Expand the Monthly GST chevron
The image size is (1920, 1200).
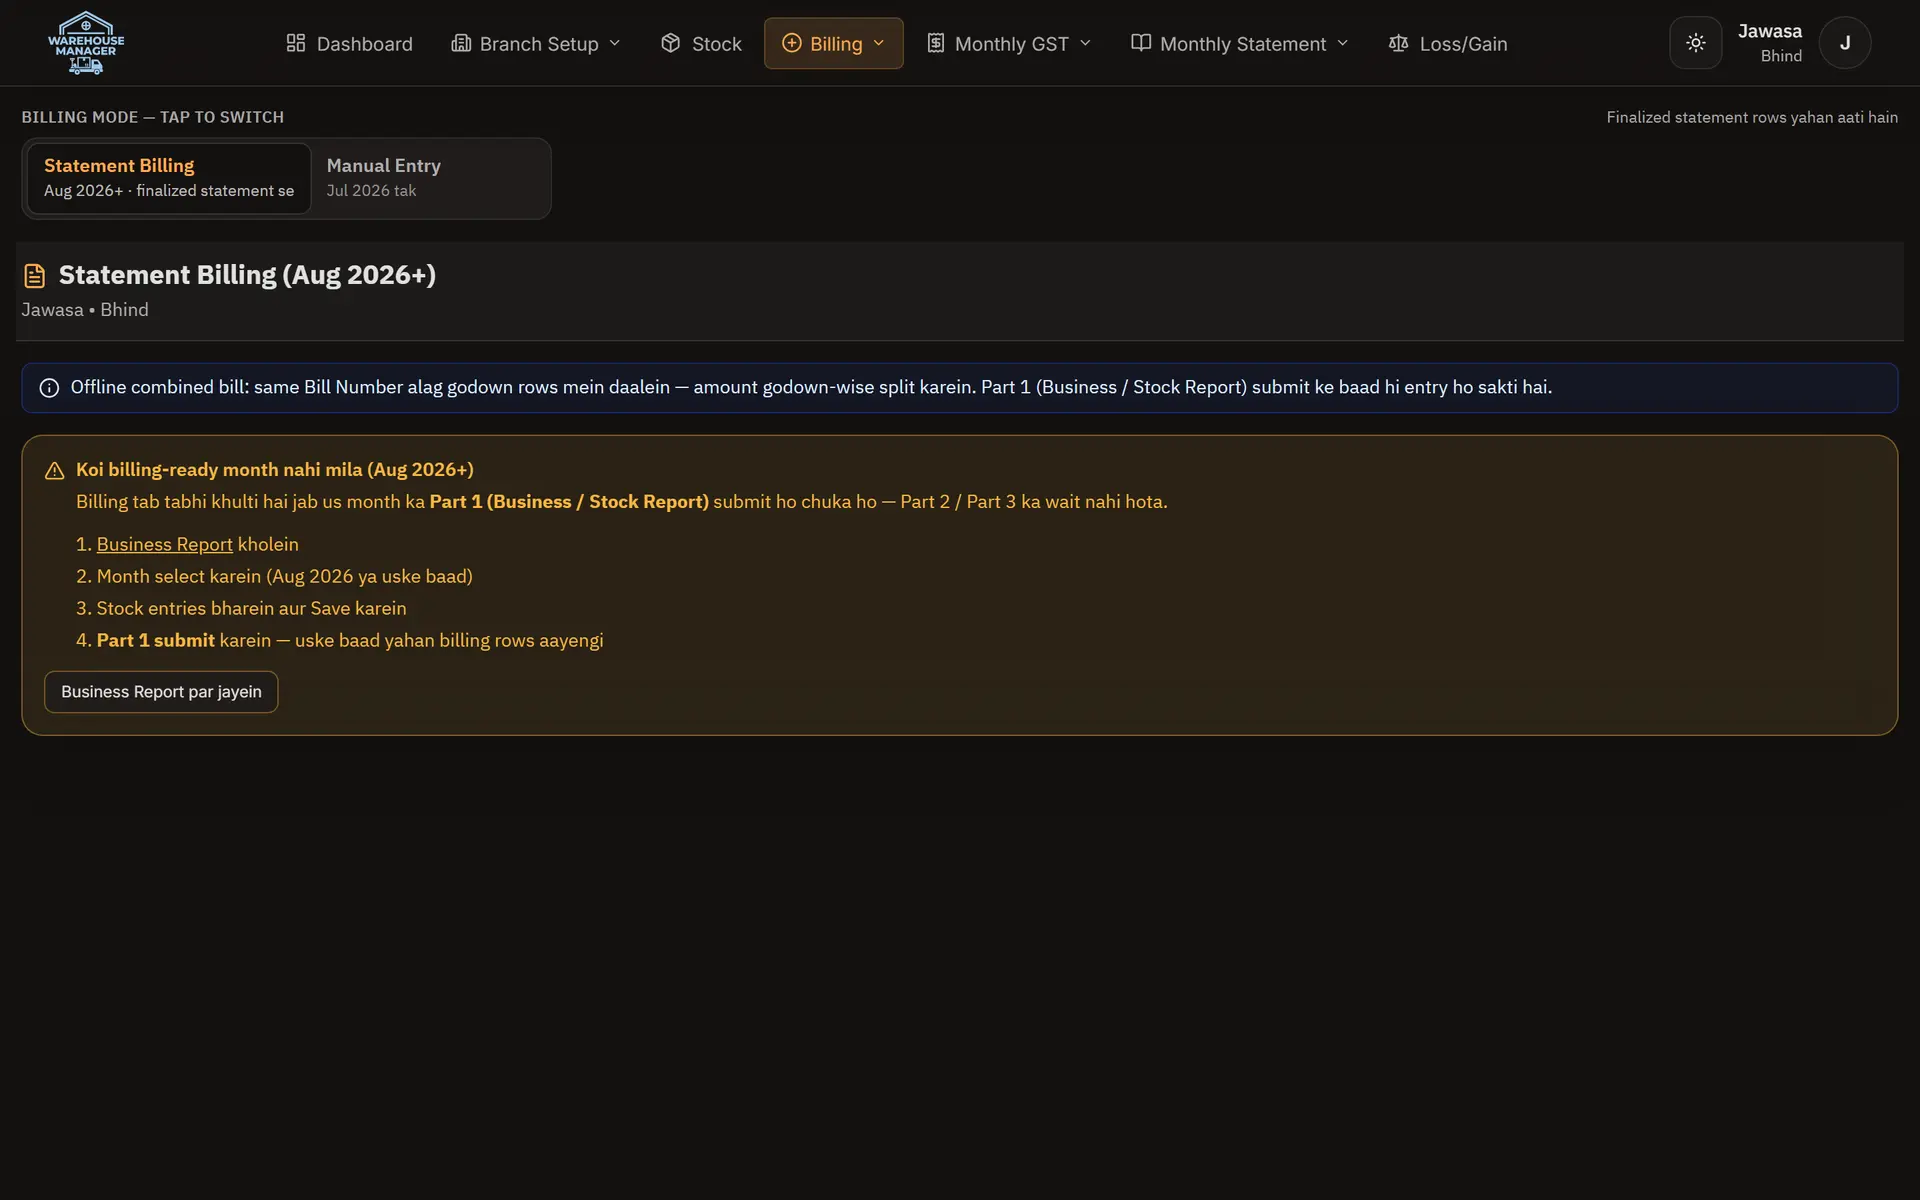coord(1086,43)
